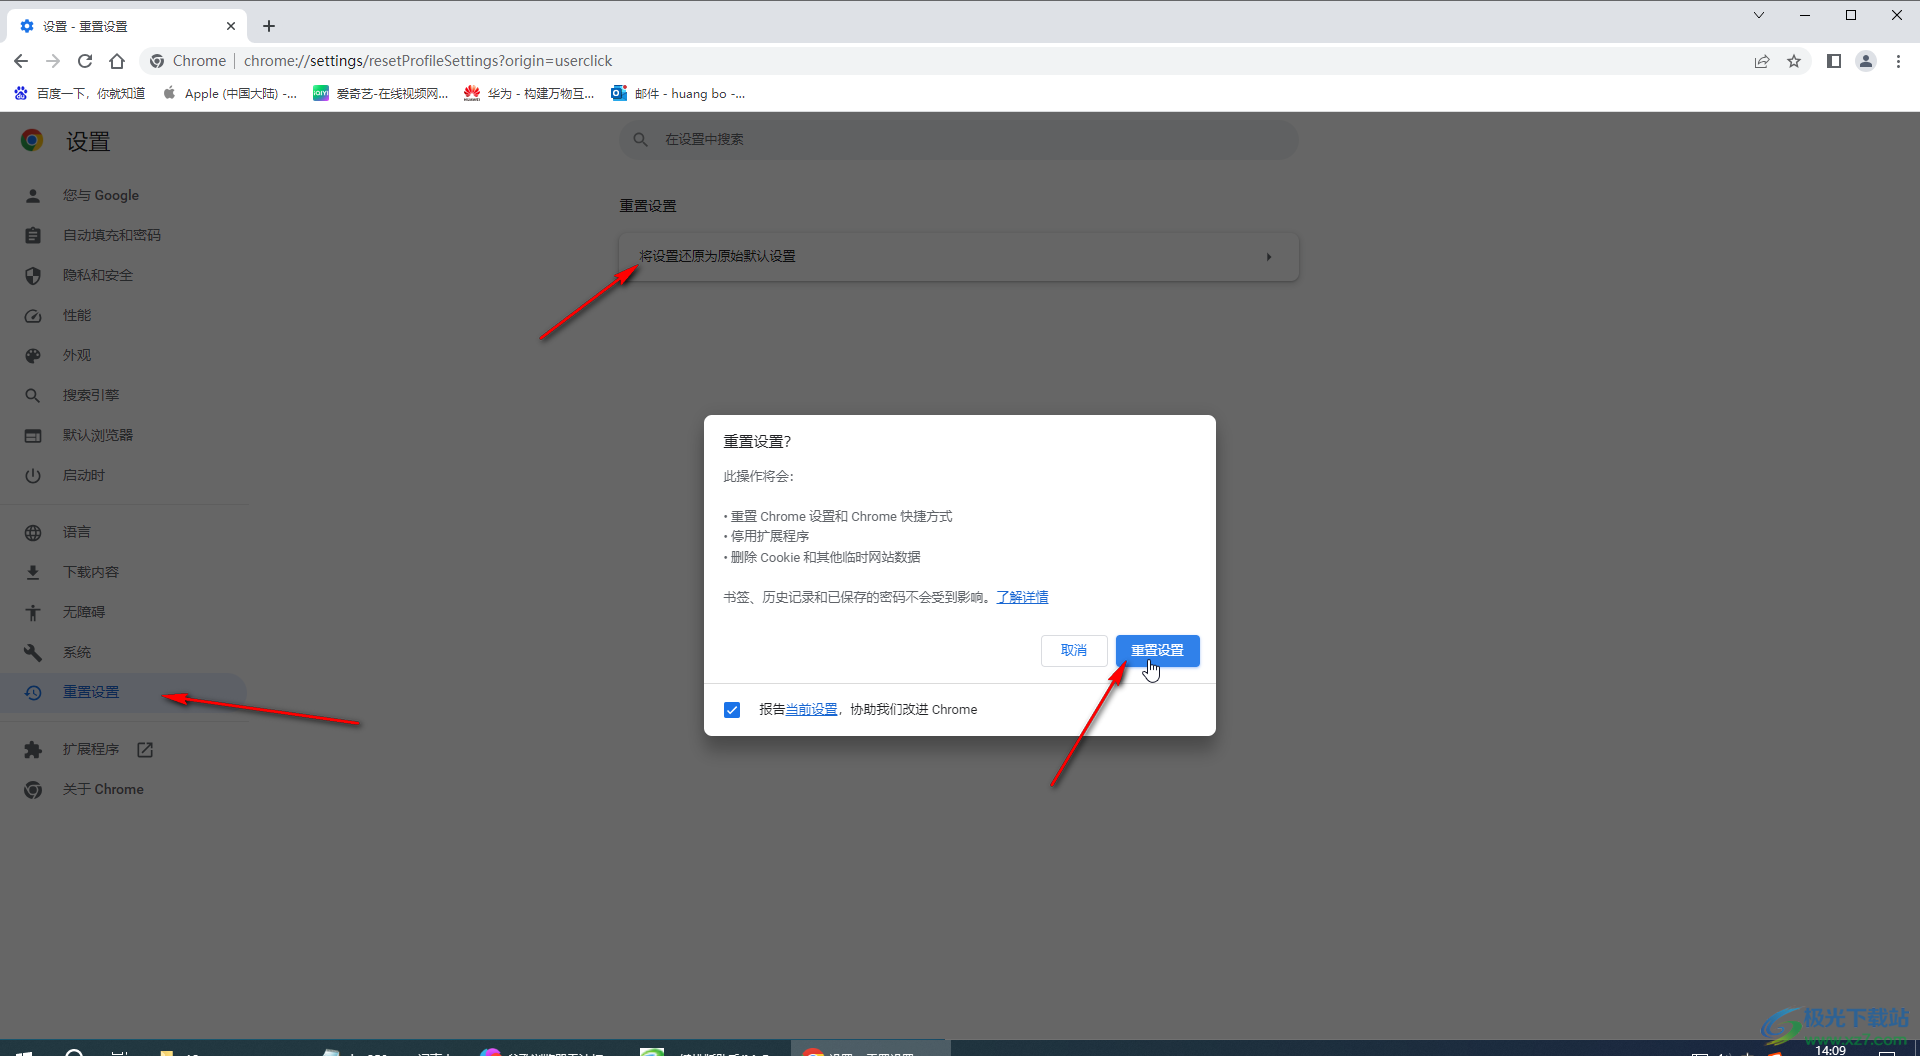This screenshot has height=1056, width=1920.
Task: Click 将设置还原为原始默认设置 text
Action: [x=718, y=256]
